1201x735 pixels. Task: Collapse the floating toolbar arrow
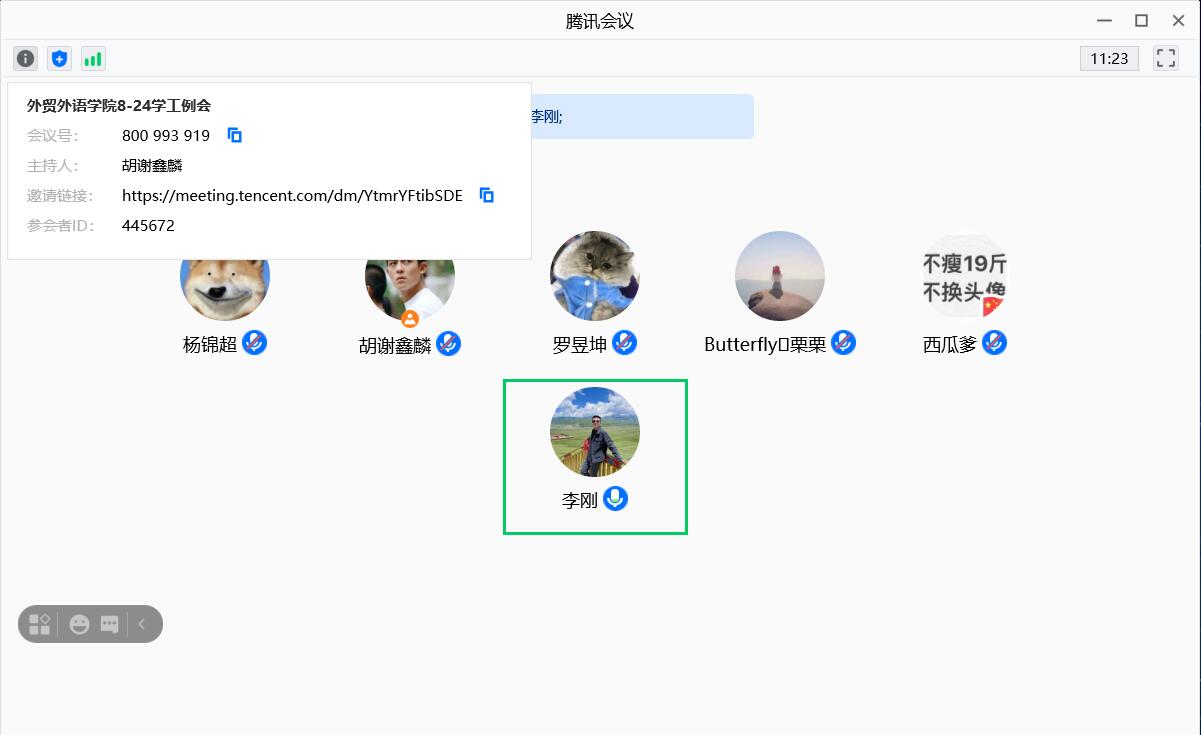pos(142,624)
